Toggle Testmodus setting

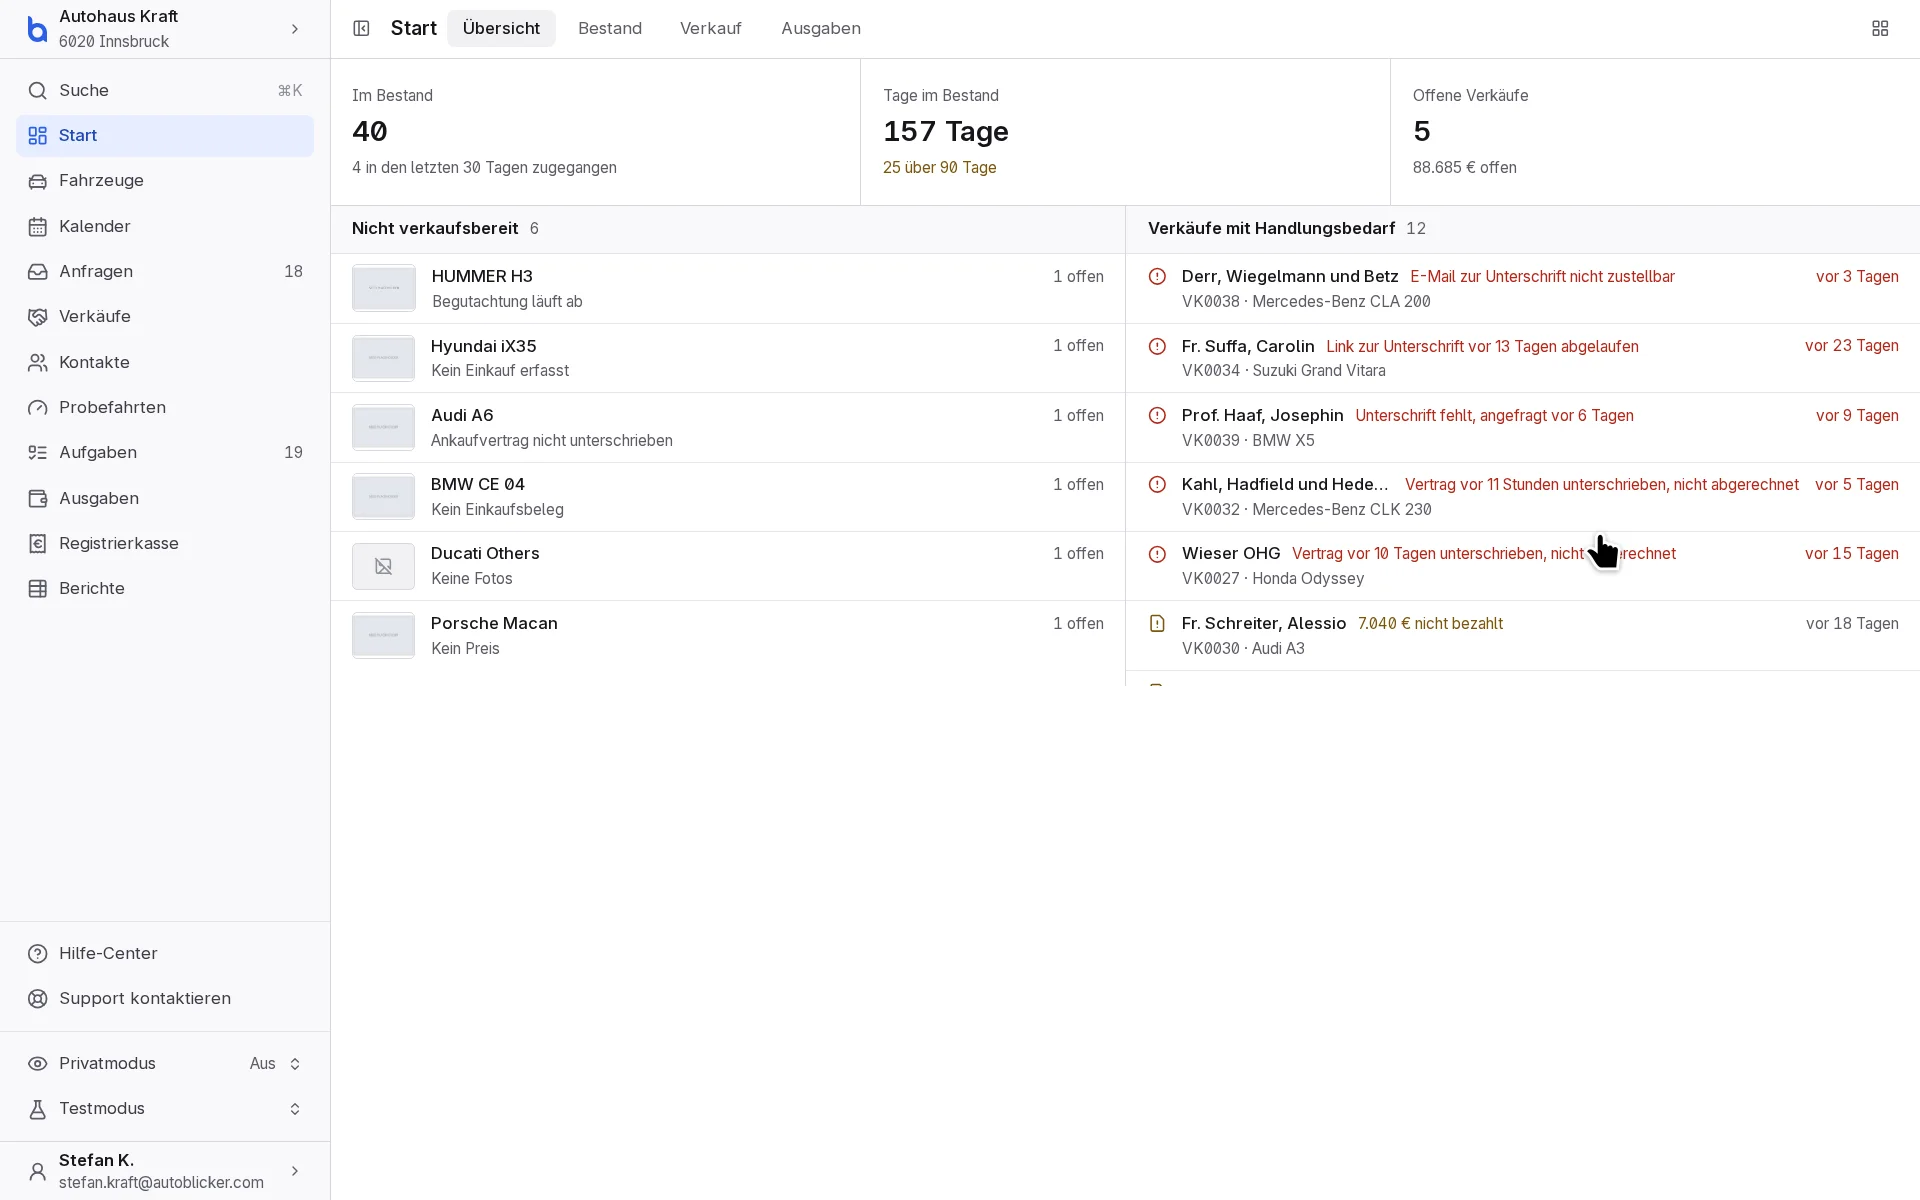(165, 1108)
